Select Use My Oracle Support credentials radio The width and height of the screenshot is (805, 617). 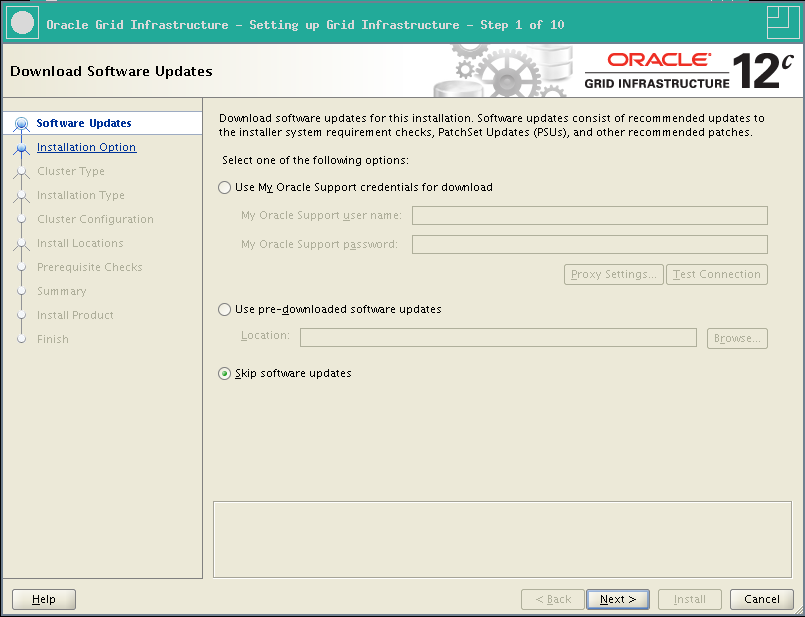click(x=224, y=187)
